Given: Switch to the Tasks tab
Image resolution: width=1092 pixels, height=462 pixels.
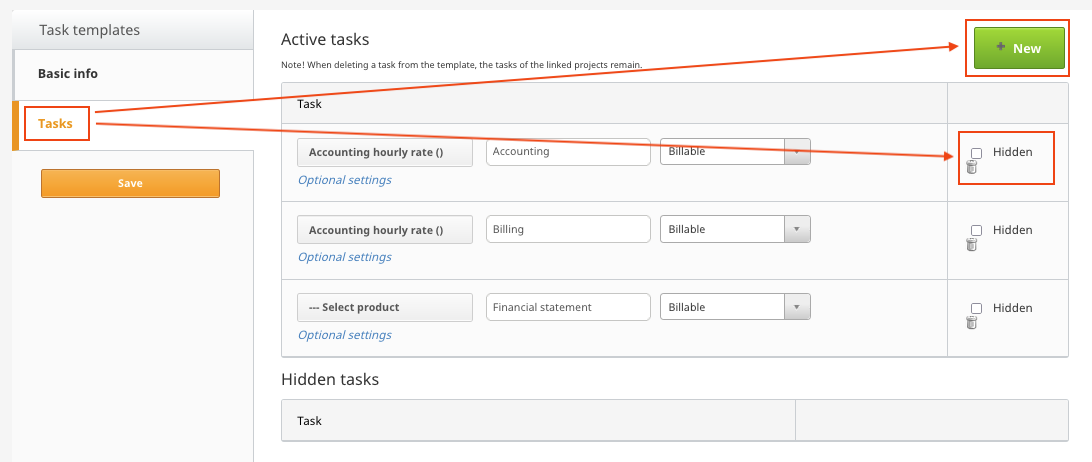Looking at the screenshot, I should (56, 124).
